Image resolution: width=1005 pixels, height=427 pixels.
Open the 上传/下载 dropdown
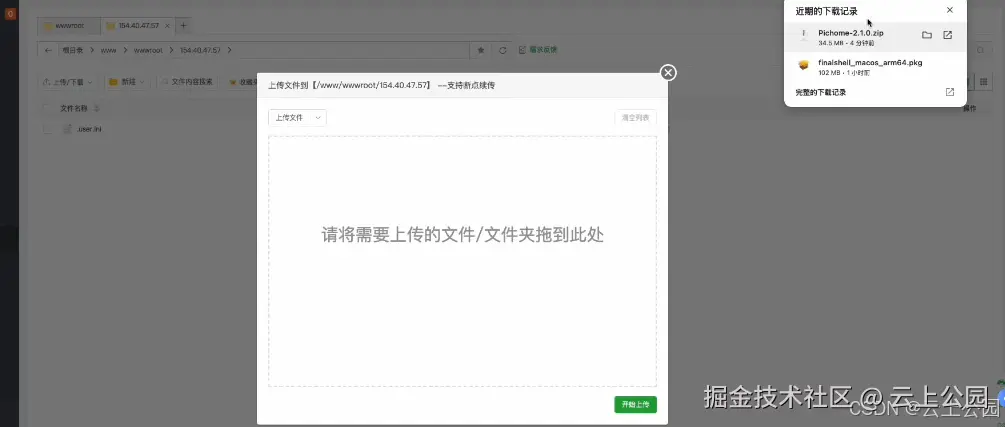[68, 82]
